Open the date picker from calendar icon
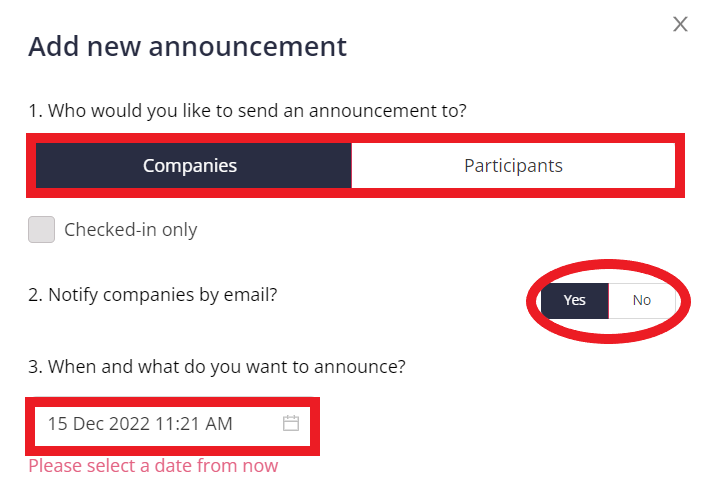This screenshot has height=485, width=706. (x=291, y=423)
